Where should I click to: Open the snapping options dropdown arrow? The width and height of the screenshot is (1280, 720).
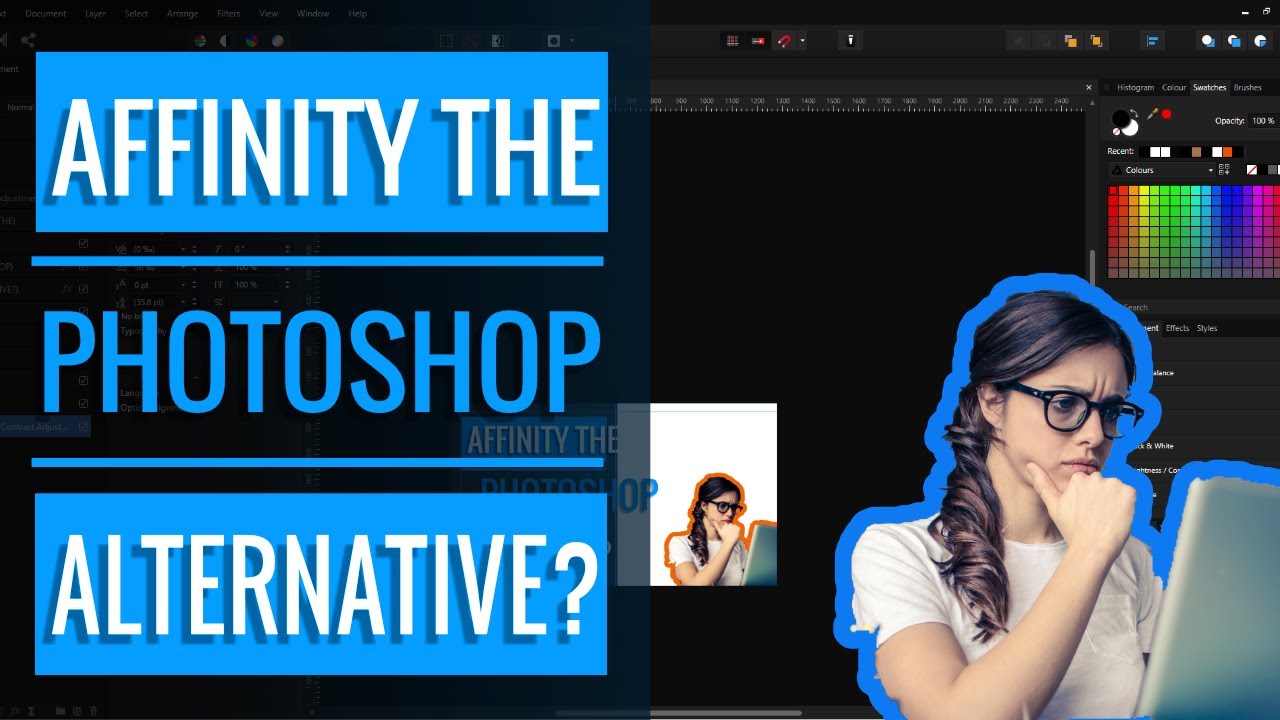click(x=802, y=41)
